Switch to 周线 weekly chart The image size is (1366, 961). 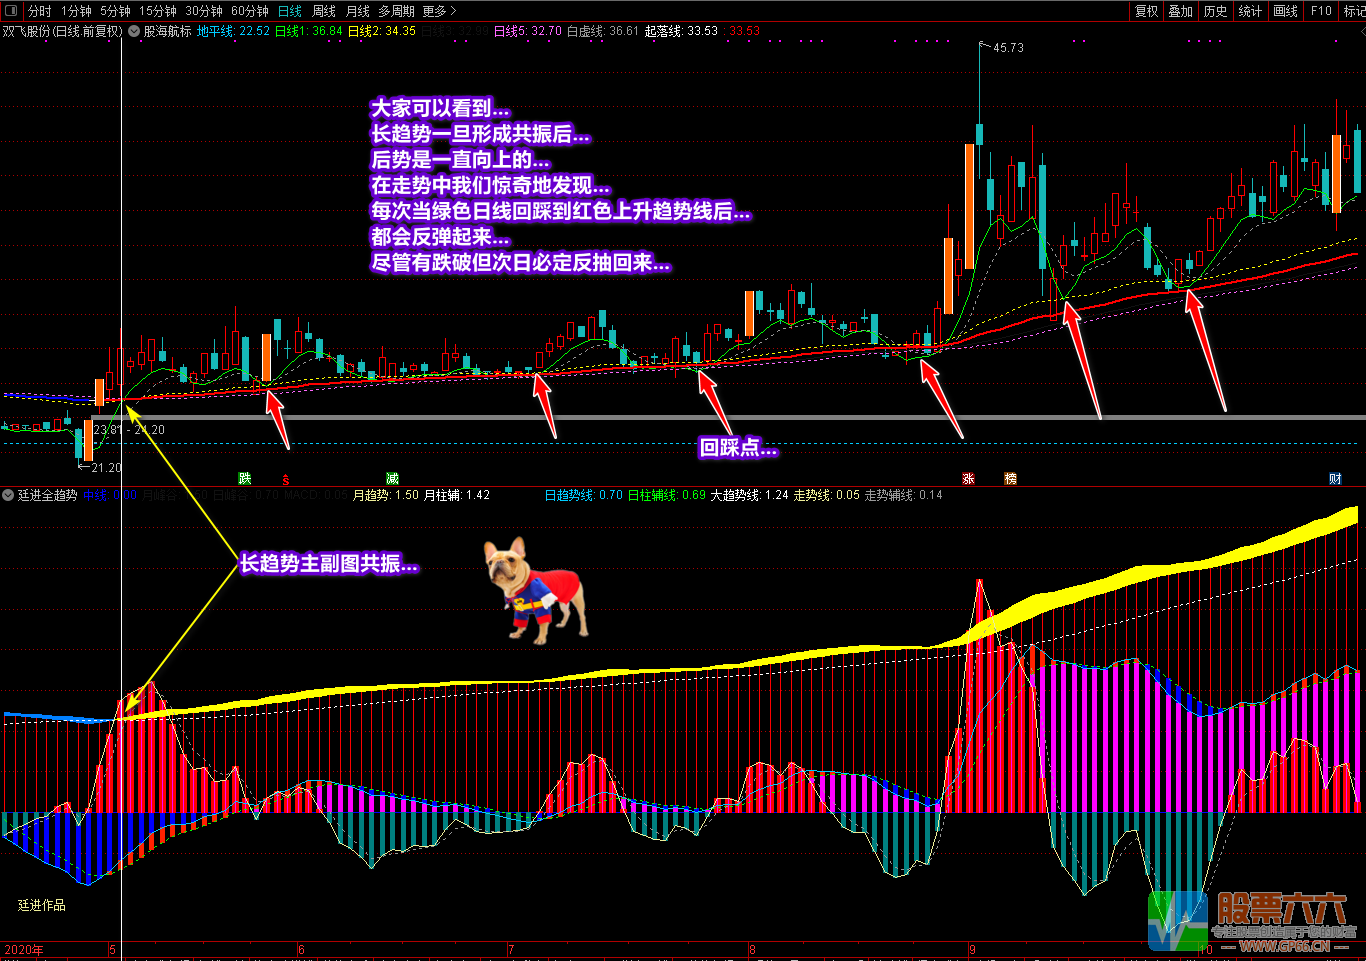click(324, 11)
